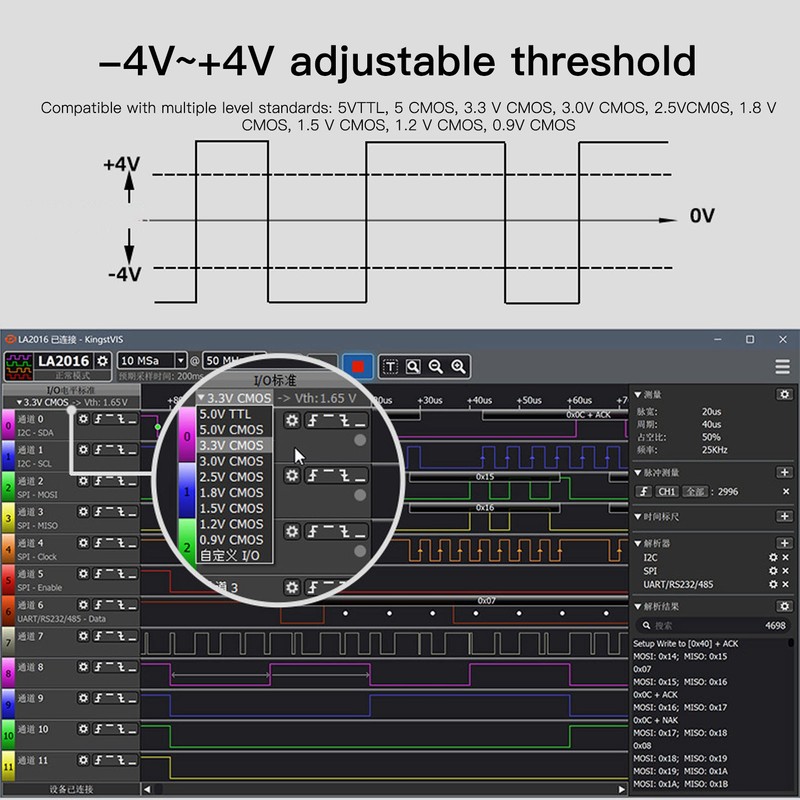Collapse the 解析器 decoder panel
The height and width of the screenshot is (800, 800).
click(638, 542)
